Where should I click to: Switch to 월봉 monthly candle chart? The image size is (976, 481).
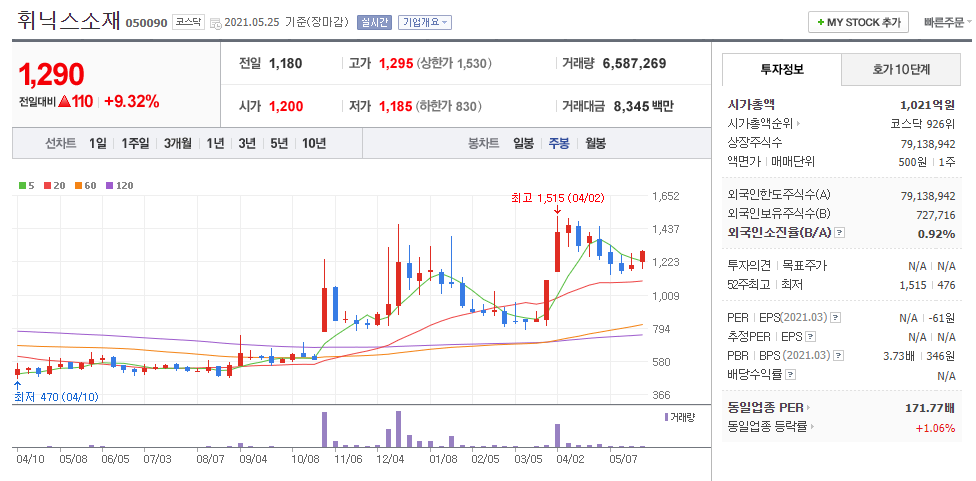pos(595,144)
